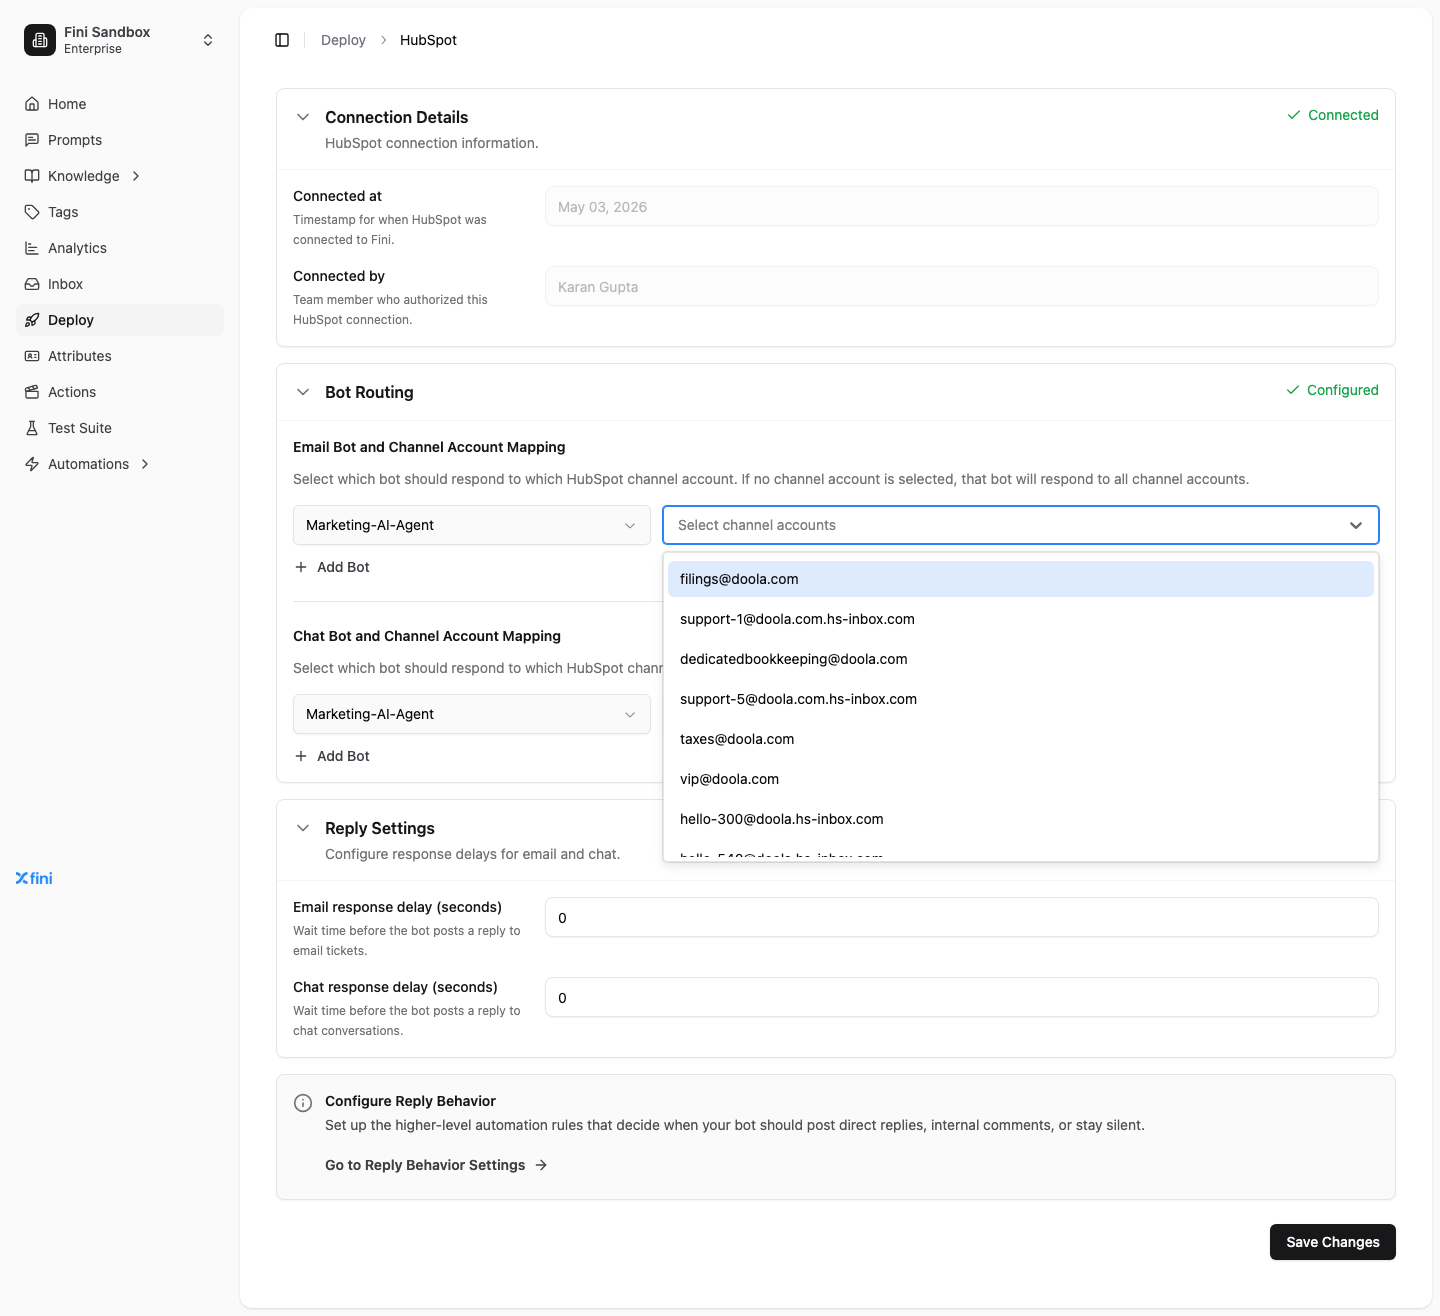
Task: Click the Automations lightning icon
Action: pos(32,464)
